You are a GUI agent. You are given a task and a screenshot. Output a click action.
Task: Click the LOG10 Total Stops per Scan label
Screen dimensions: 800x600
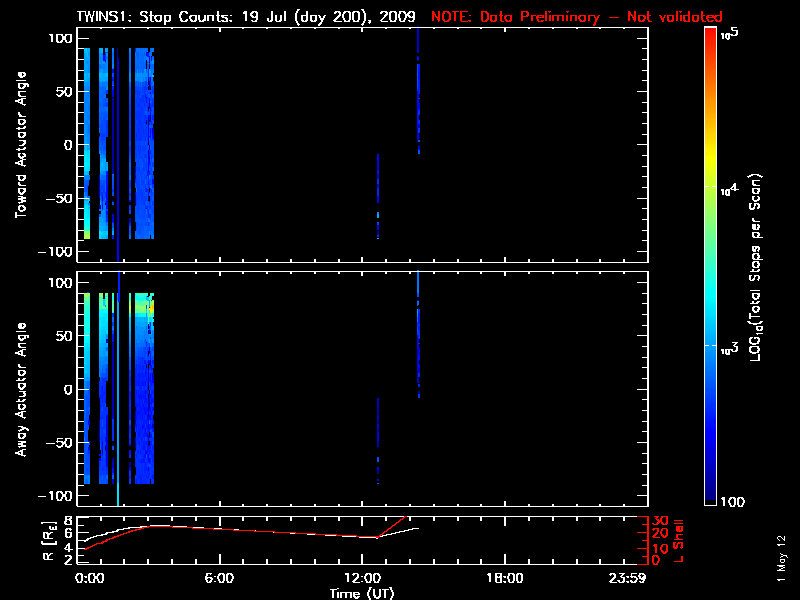coord(770,267)
